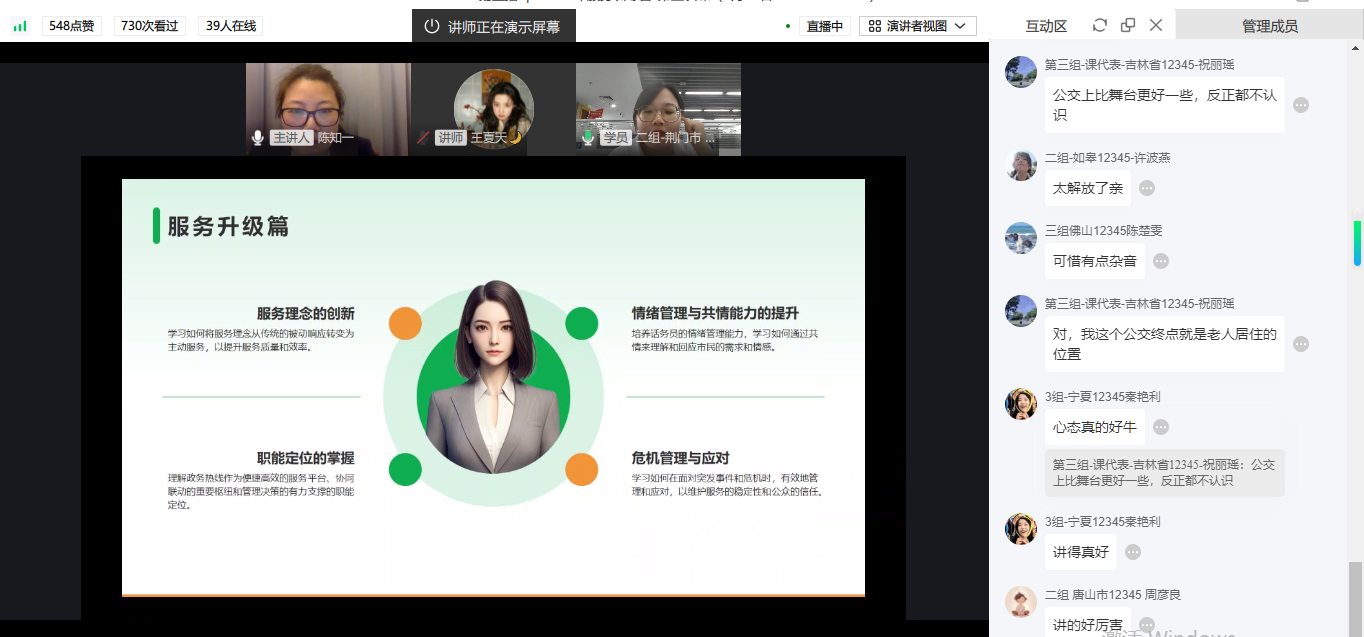Screen dimensions: 1364x637
Task: Open more options for the 可惜有点杂音 message
Action: pos(1161,261)
